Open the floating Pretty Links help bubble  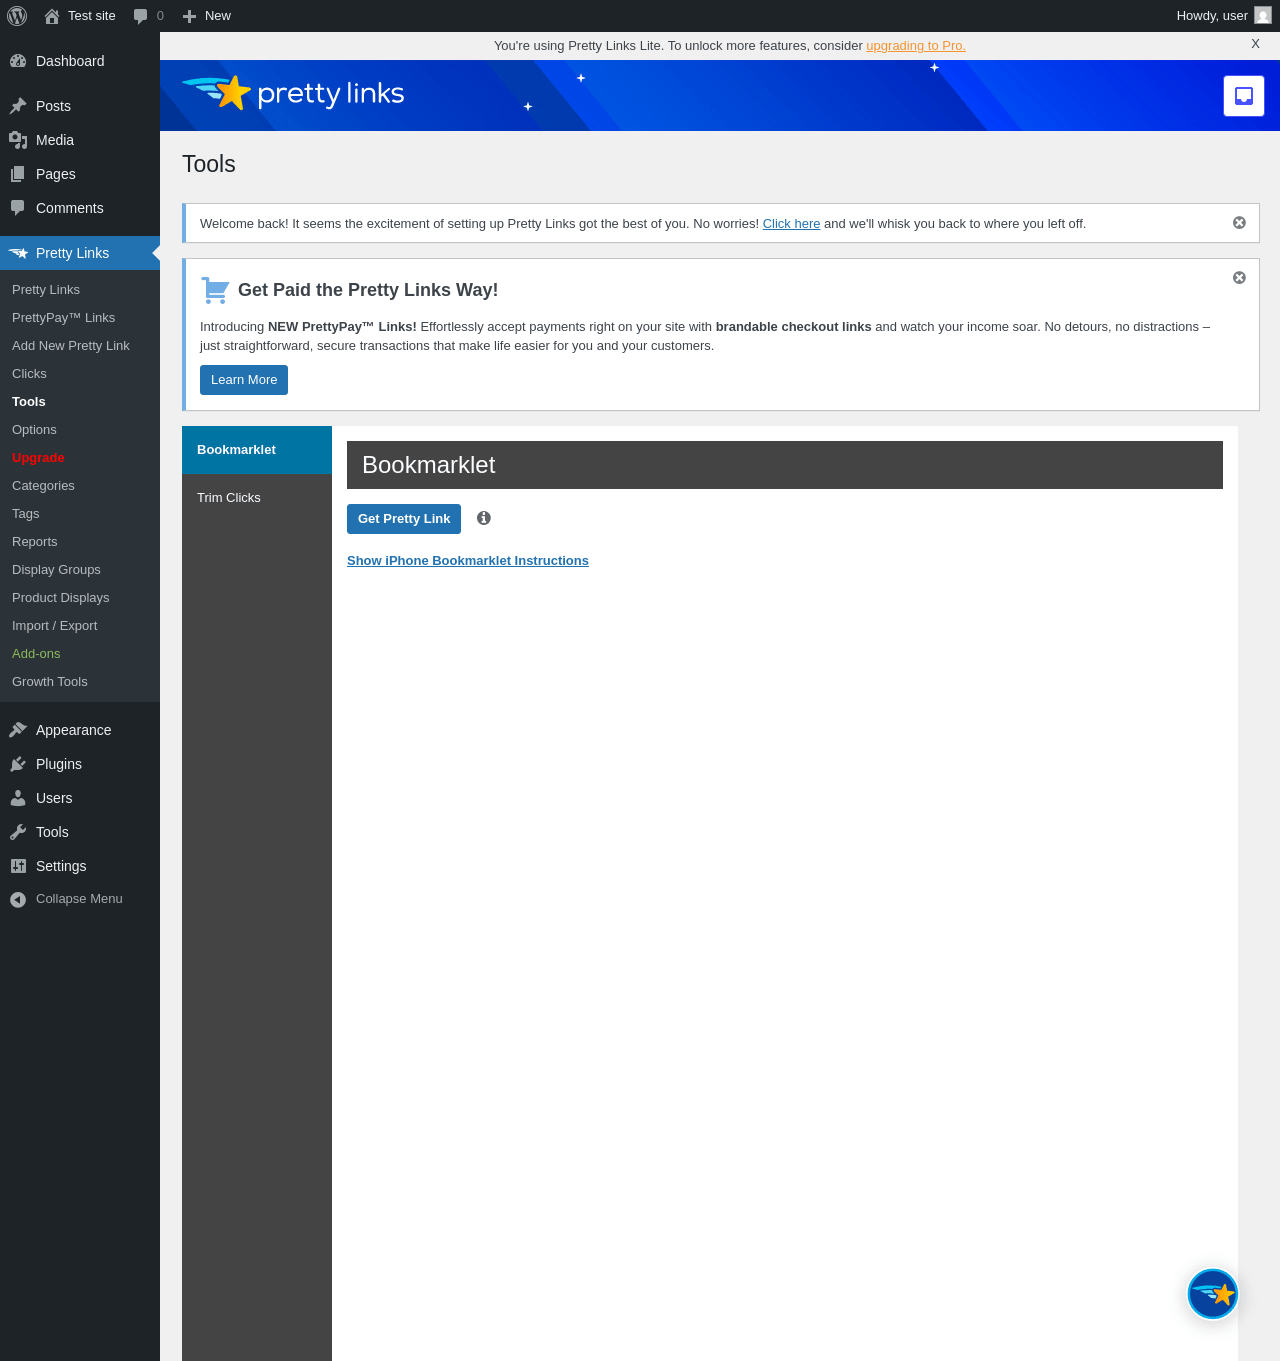coord(1213,1294)
